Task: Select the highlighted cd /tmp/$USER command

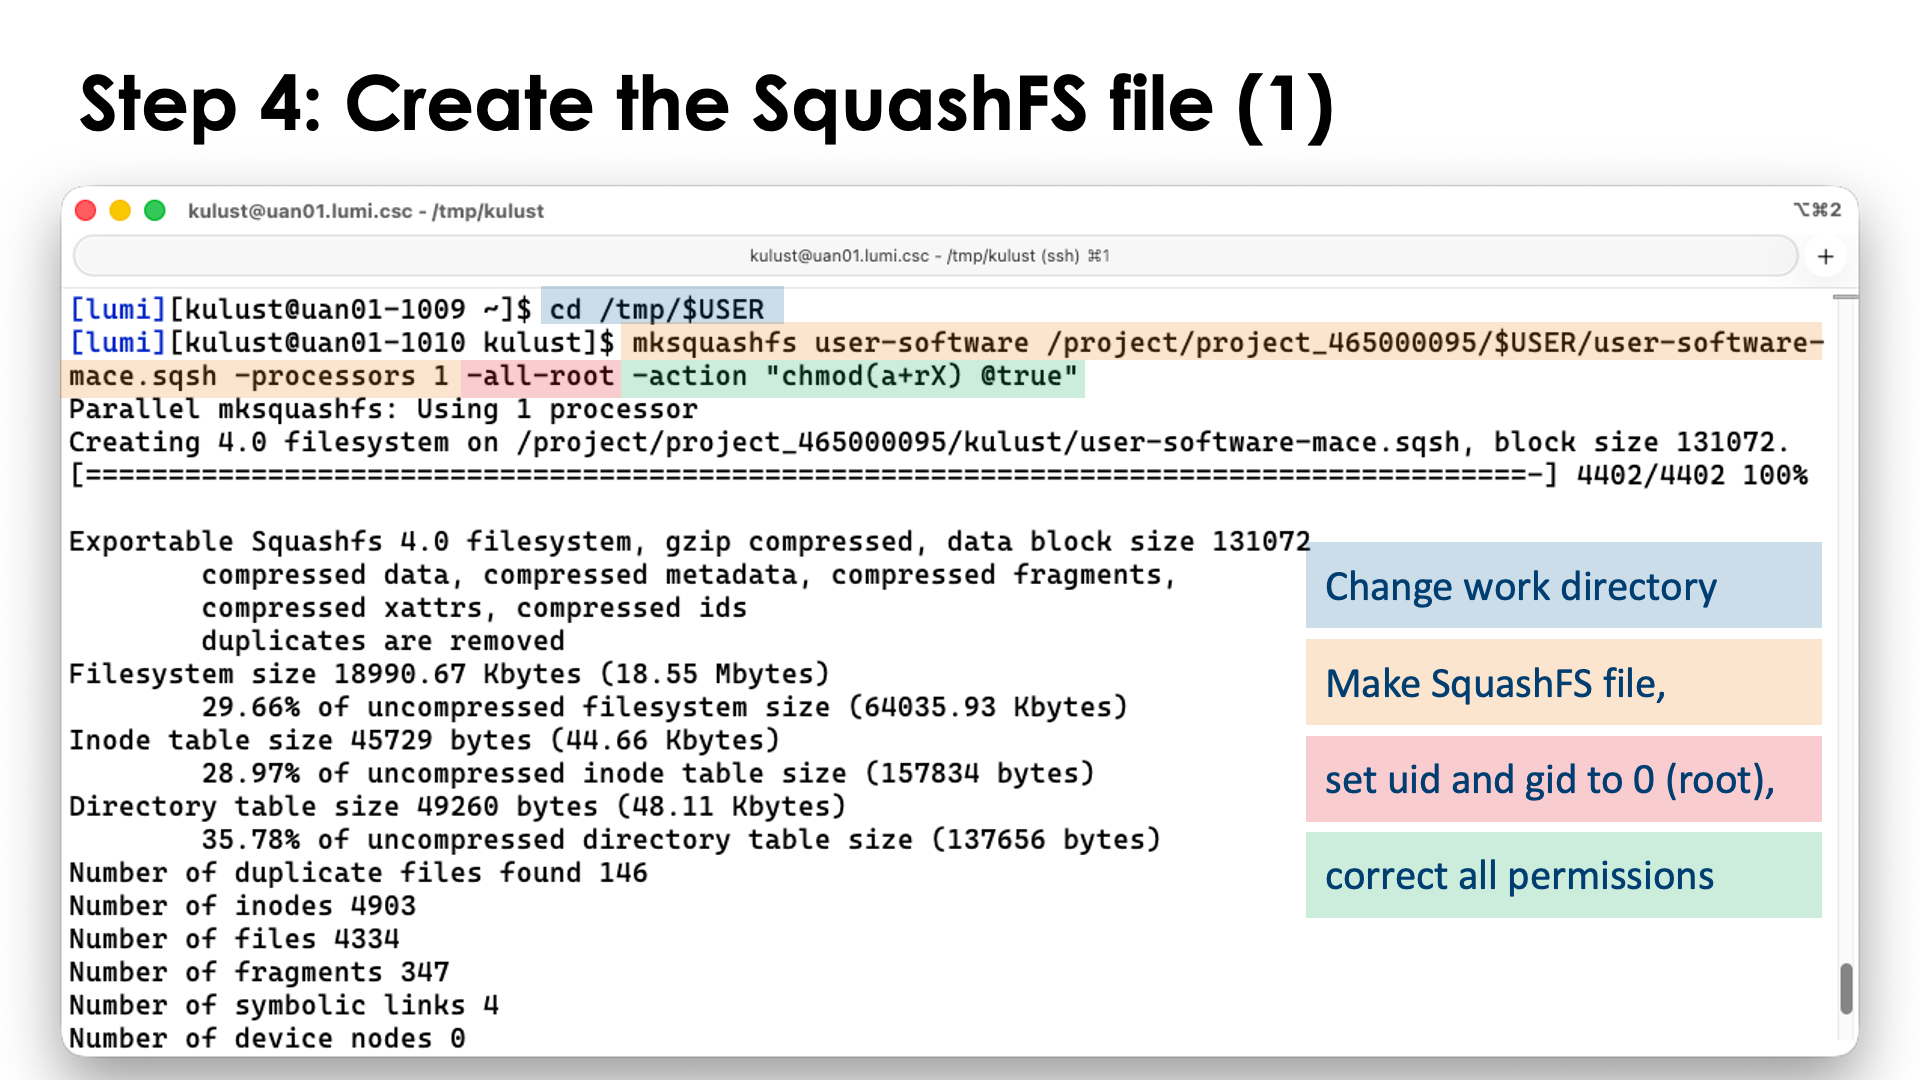Action: coord(660,309)
